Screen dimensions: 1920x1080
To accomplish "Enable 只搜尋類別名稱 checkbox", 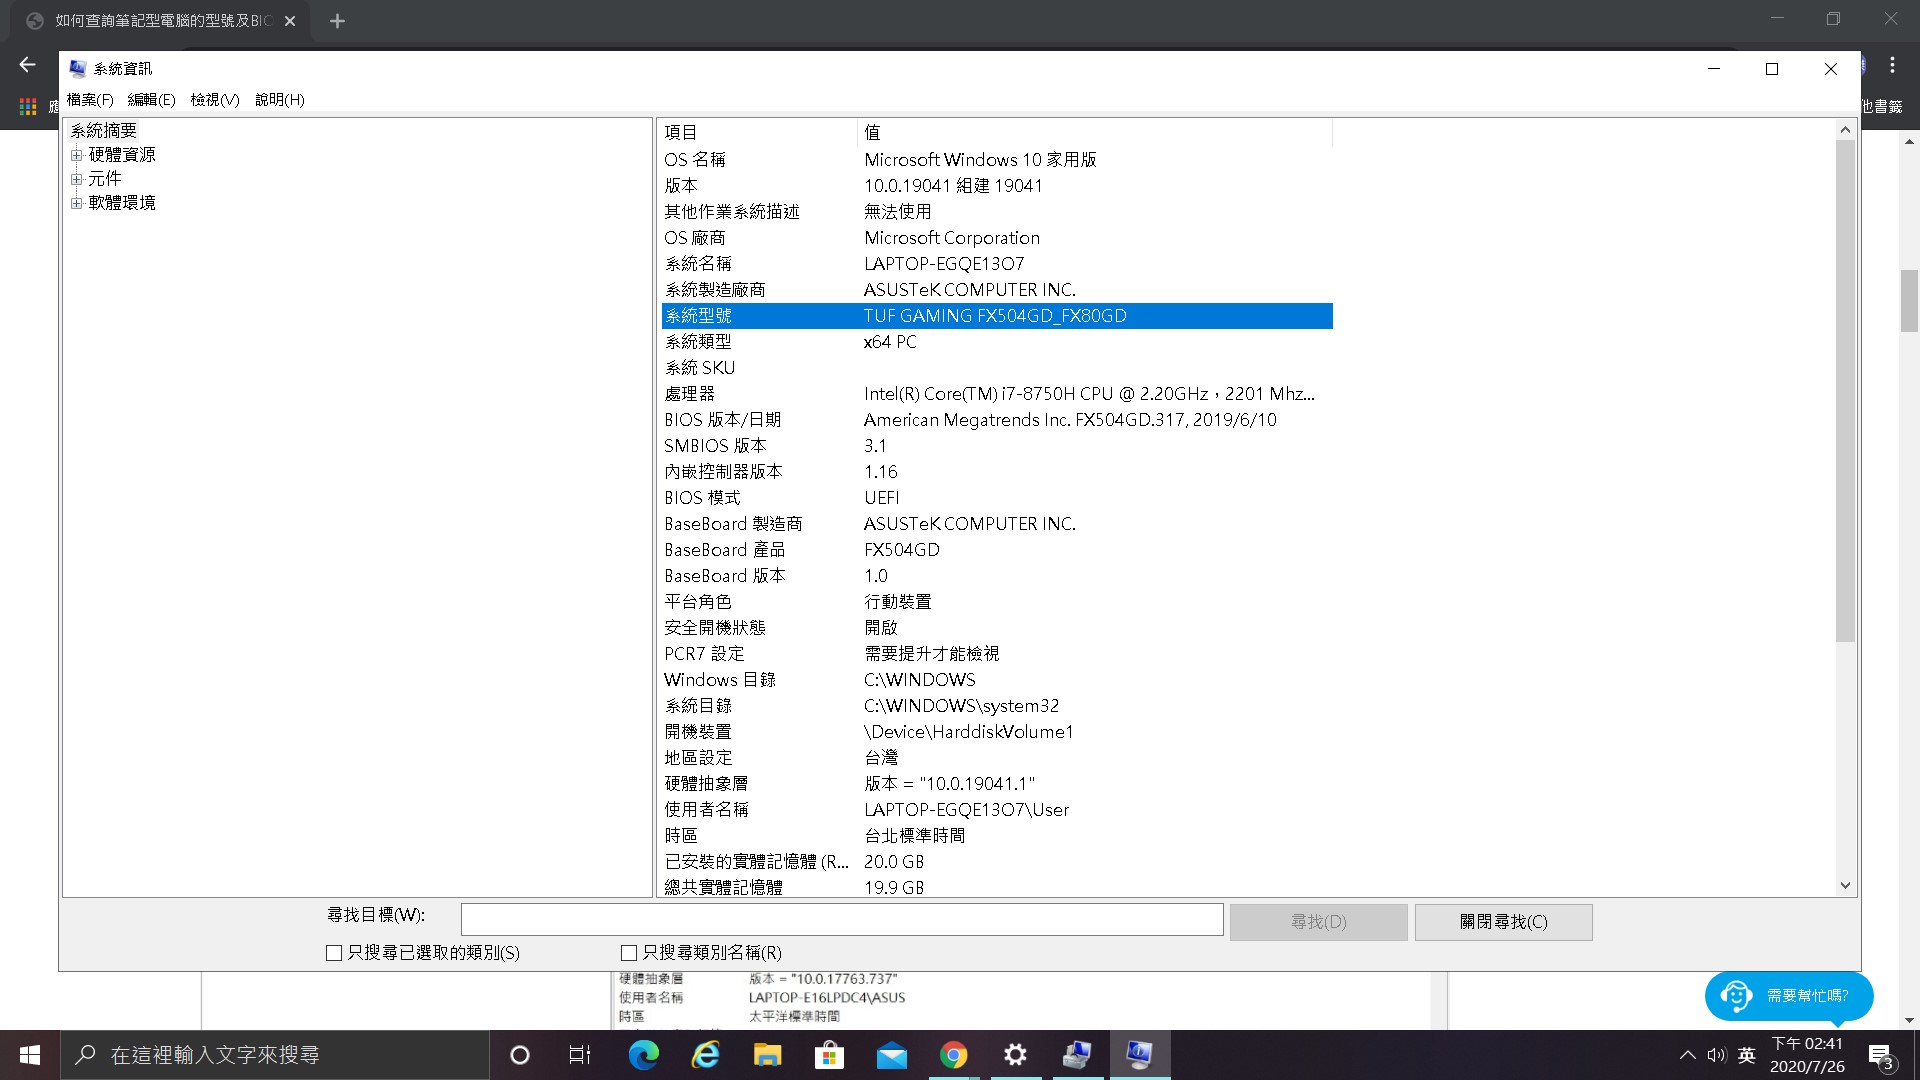I will 629,953.
